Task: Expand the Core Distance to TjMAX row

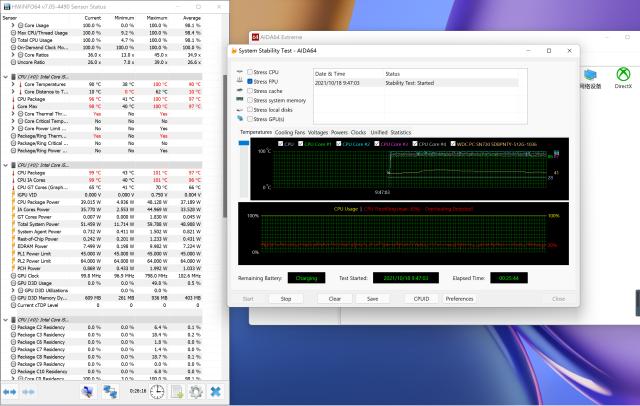Action: point(13,92)
